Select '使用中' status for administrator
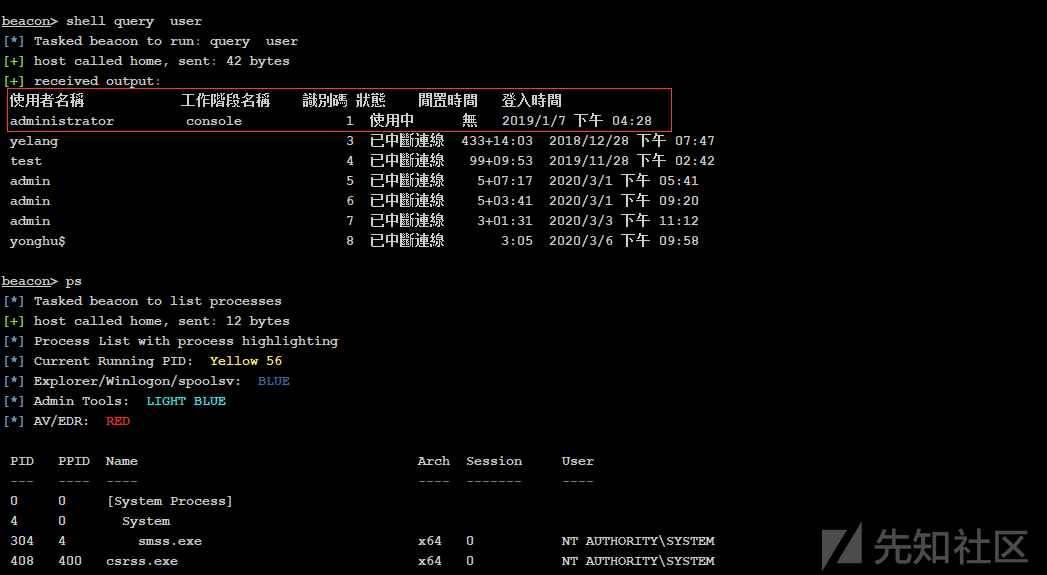Image resolution: width=1047 pixels, height=575 pixels. click(392, 121)
